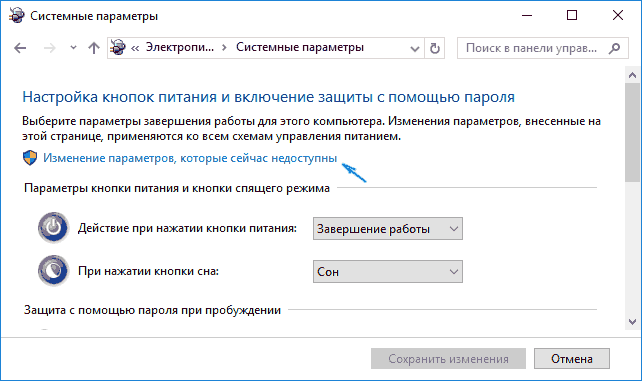The width and height of the screenshot is (642, 381).
Task: Click the scrollbar down arrow
Action: click(x=633, y=322)
